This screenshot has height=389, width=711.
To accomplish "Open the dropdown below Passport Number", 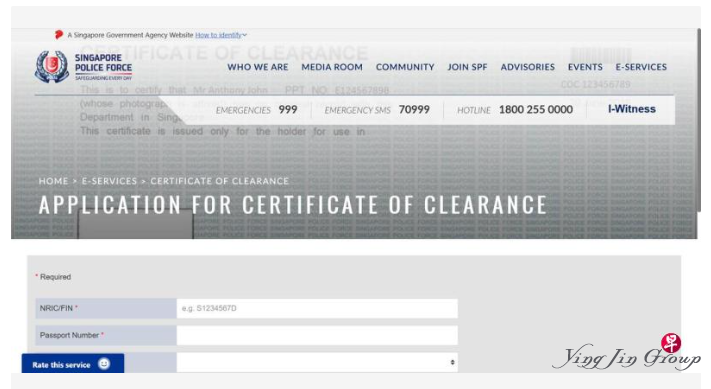I will [x=317, y=362].
